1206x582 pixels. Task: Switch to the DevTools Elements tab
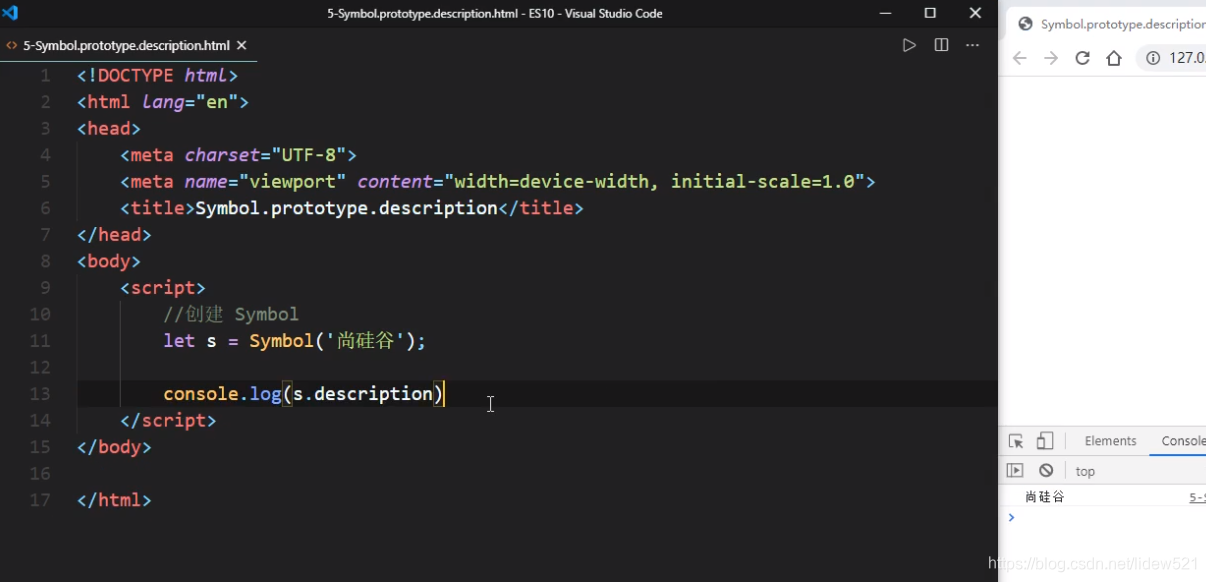[x=1110, y=441]
